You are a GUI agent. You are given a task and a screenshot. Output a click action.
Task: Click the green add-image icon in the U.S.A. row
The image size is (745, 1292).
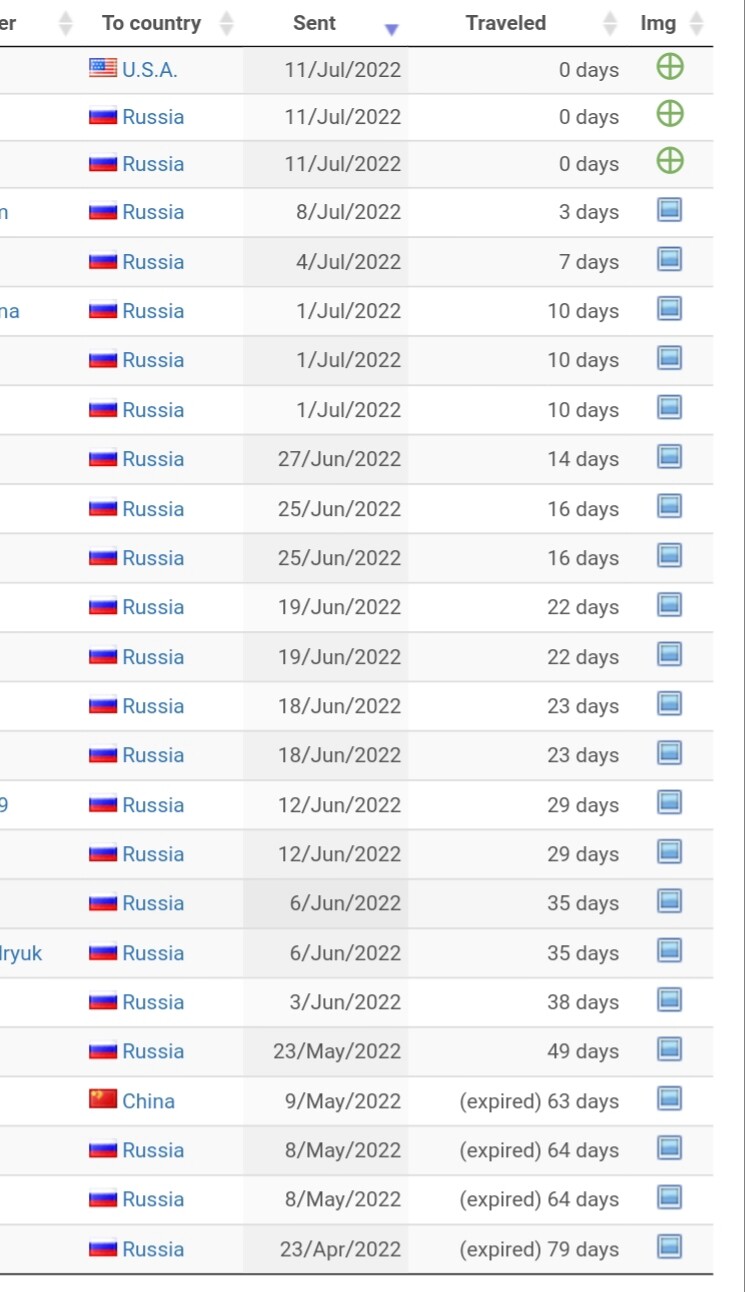670,67
